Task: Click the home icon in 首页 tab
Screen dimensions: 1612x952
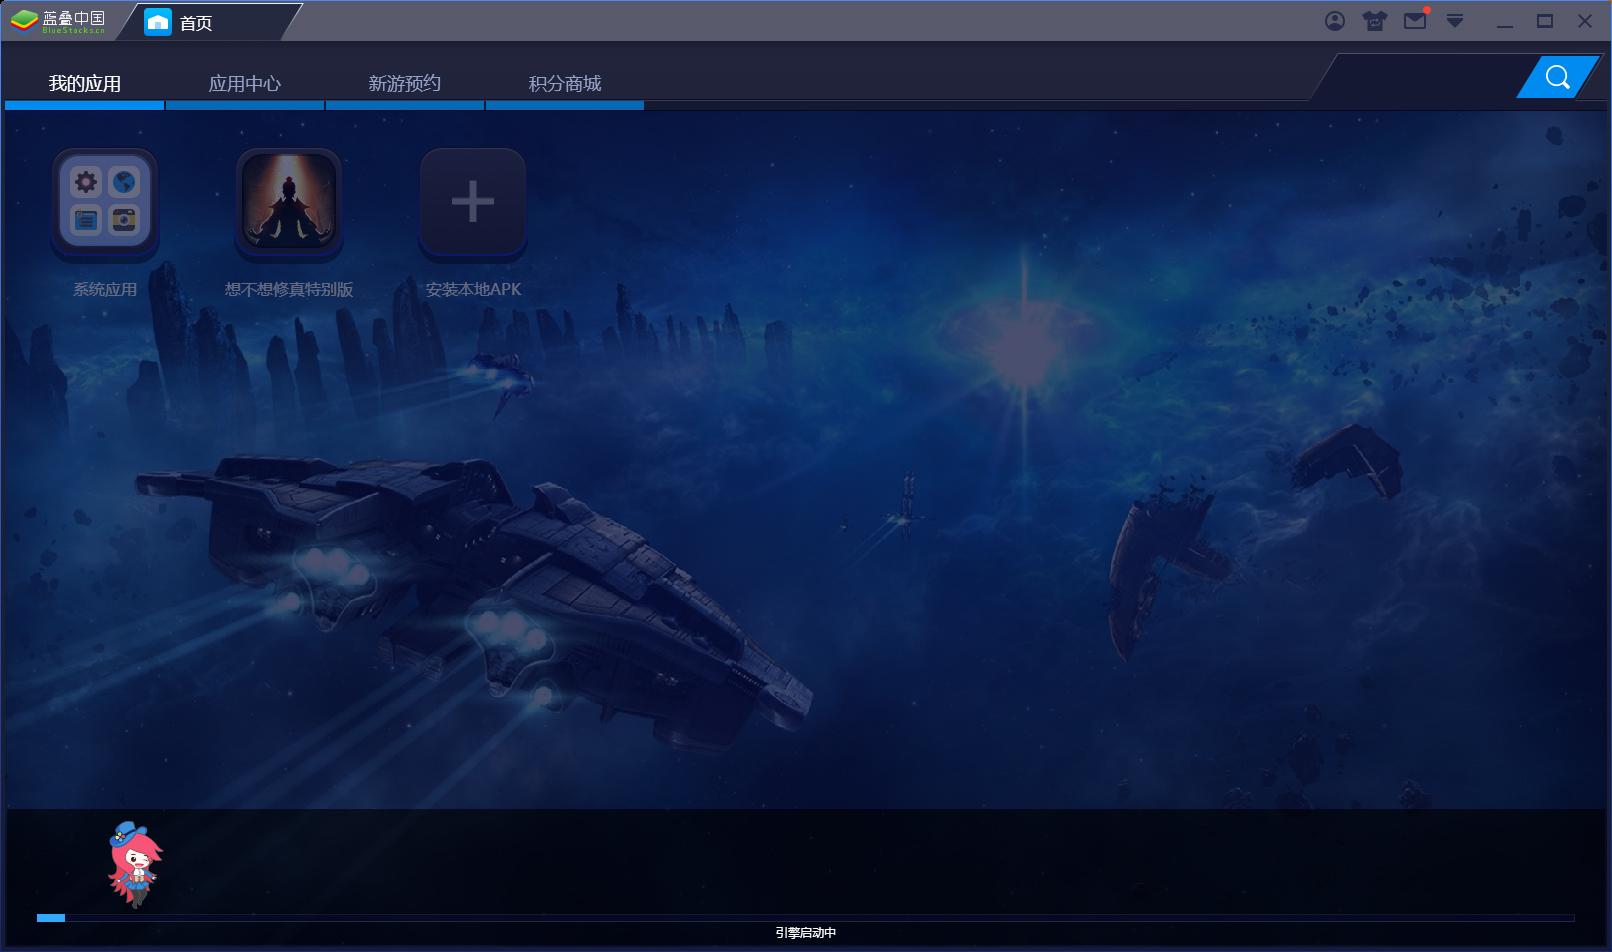Action: coord(158,22)
